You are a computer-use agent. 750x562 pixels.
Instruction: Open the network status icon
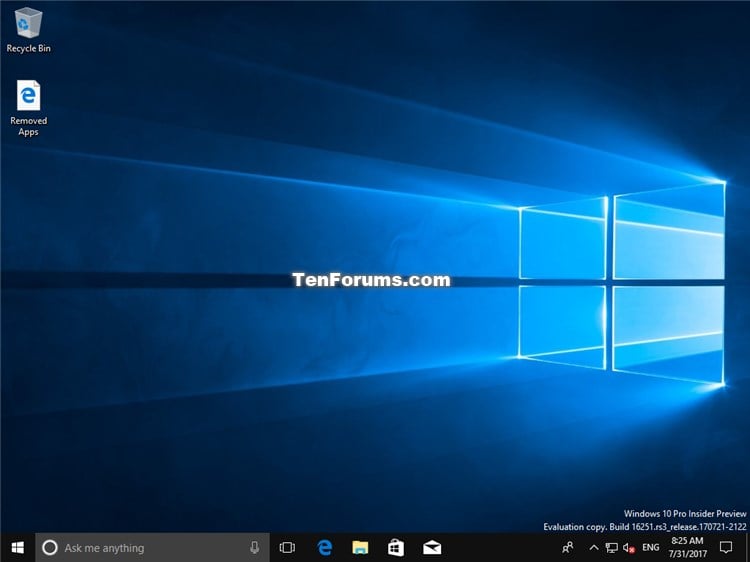click(x=611, y=548)
